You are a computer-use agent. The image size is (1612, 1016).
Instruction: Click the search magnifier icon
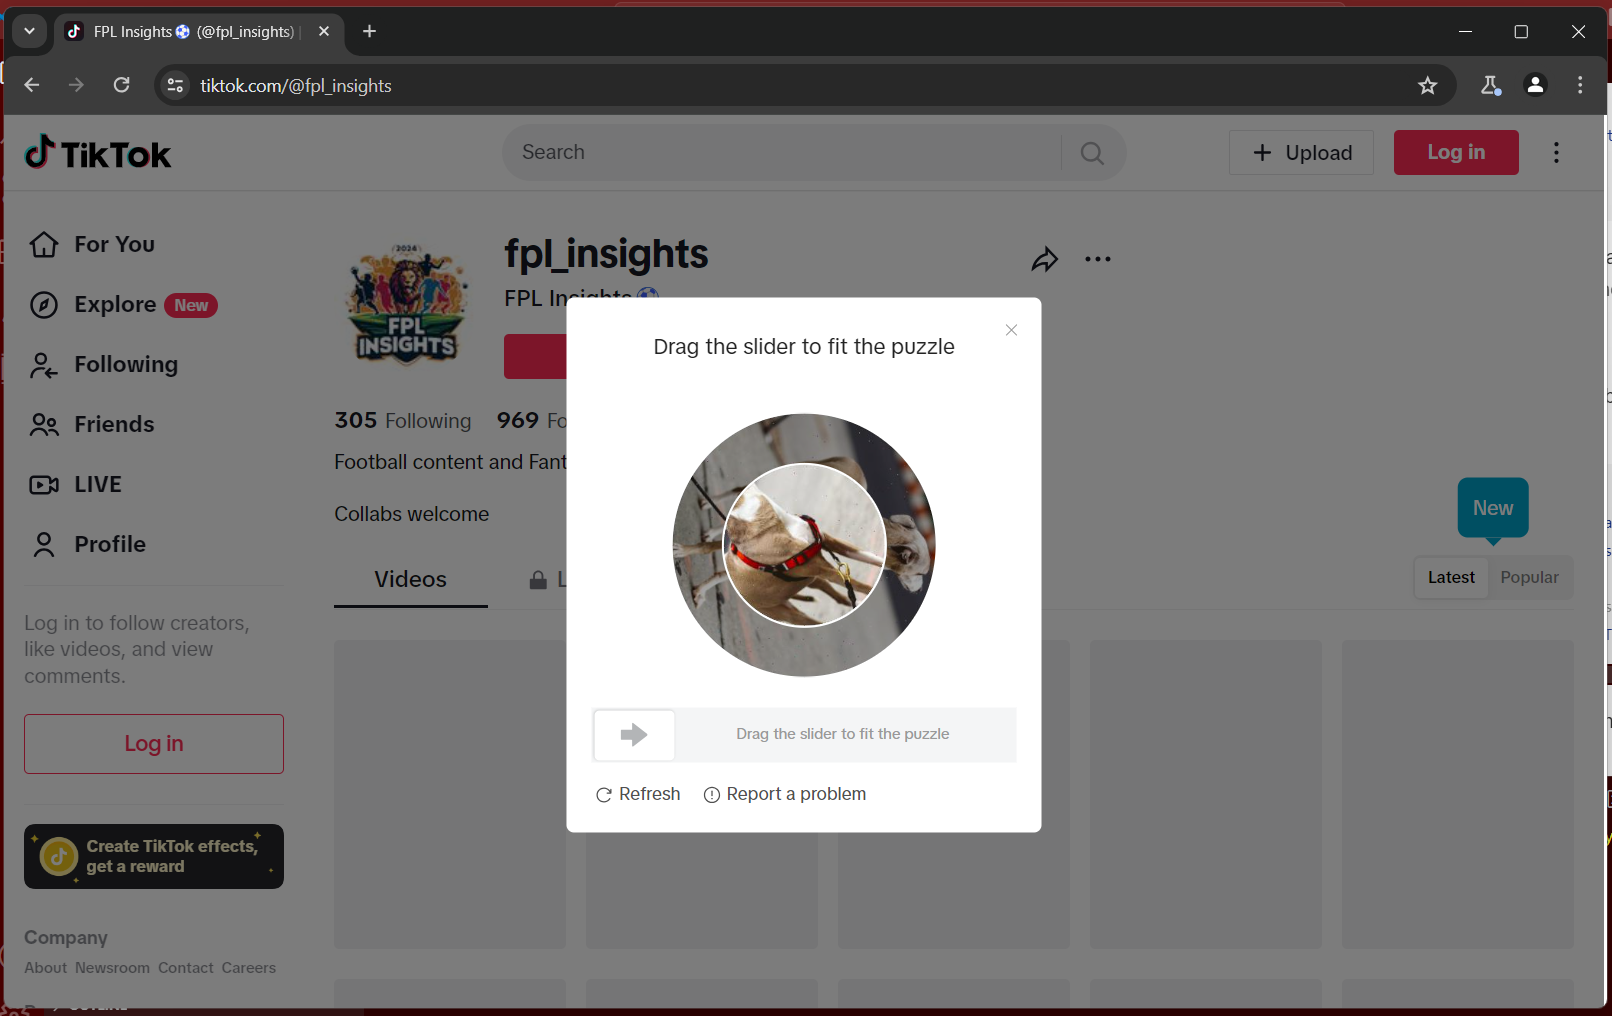coord(1091,152)
